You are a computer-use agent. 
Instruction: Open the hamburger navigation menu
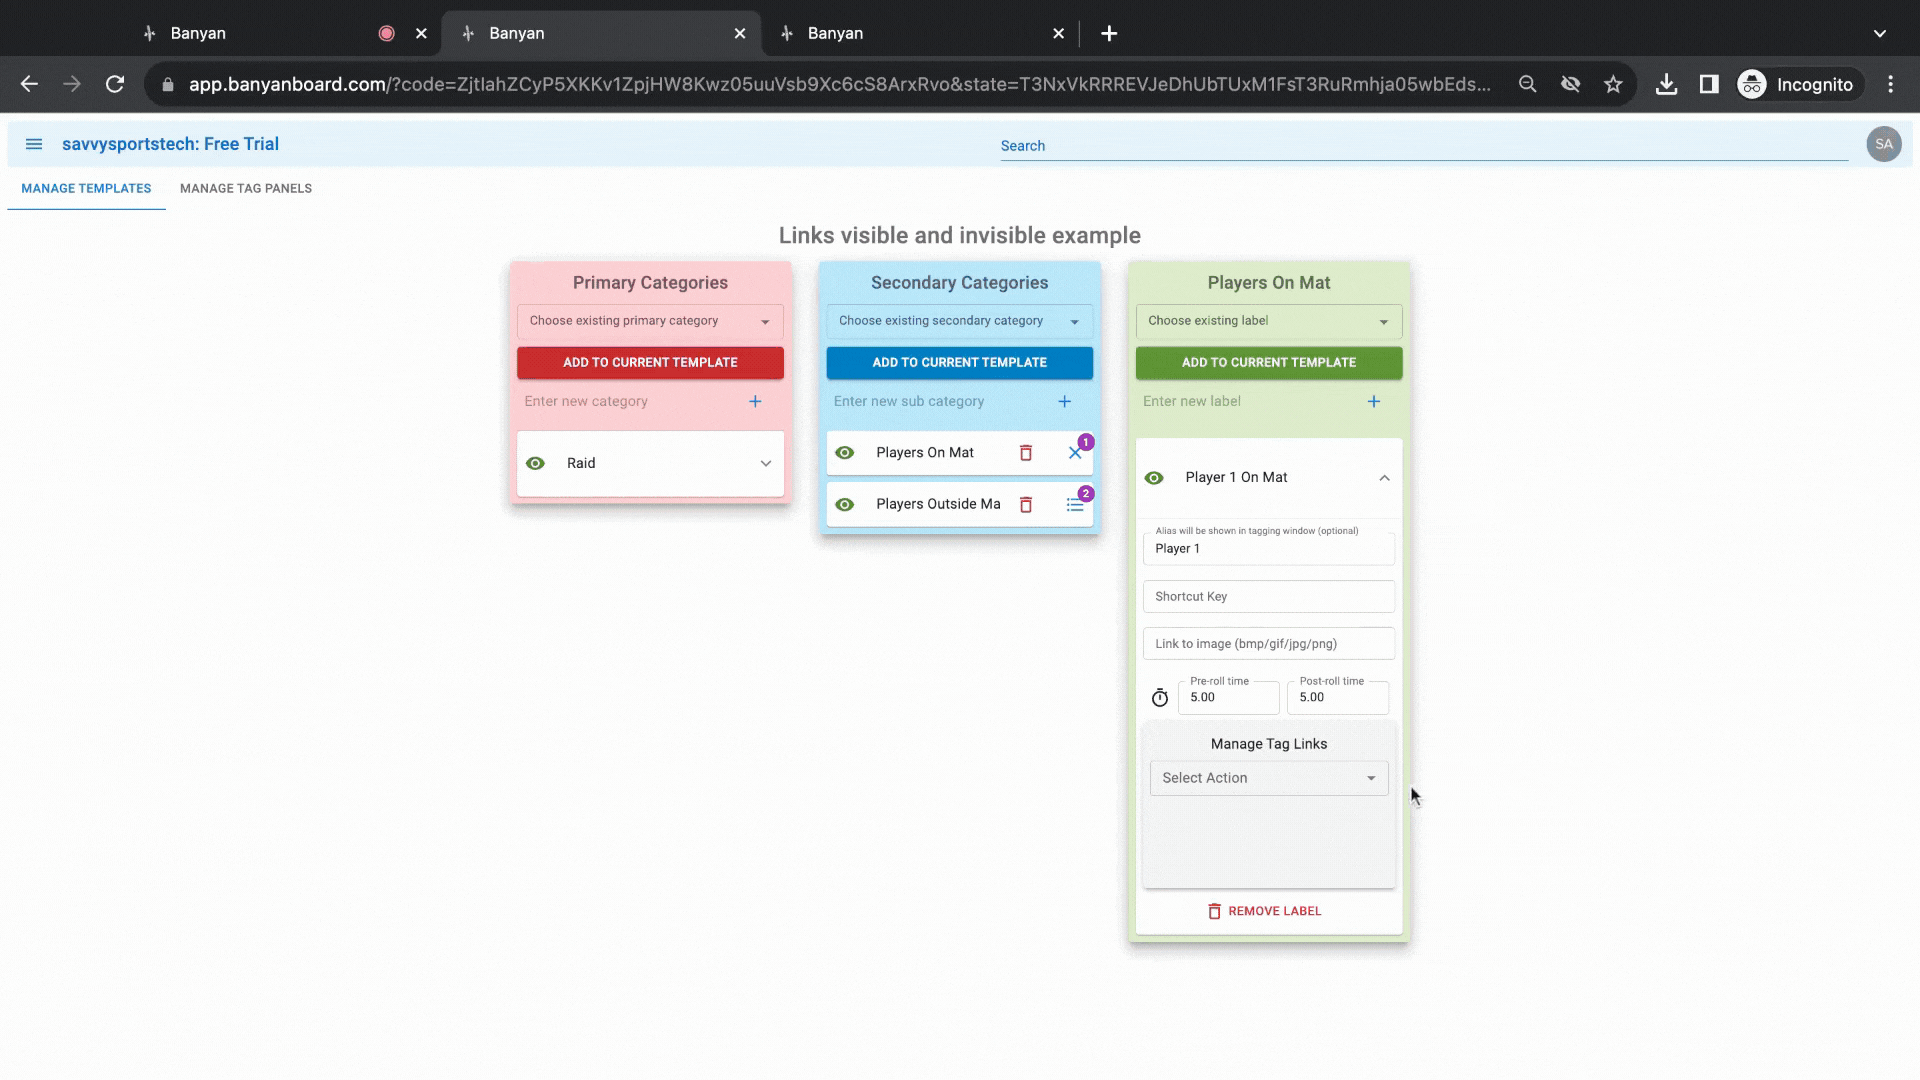tap(34, 144)
